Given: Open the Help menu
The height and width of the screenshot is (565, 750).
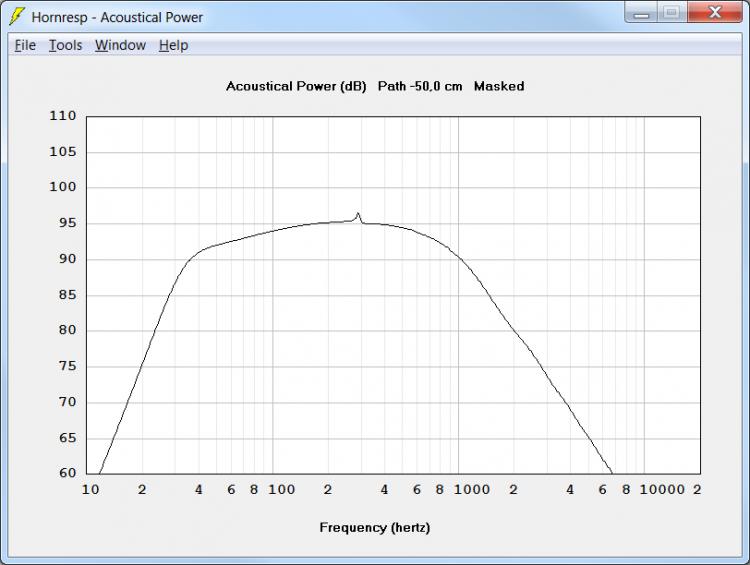Looking at the screenshot, I should 173,45.
